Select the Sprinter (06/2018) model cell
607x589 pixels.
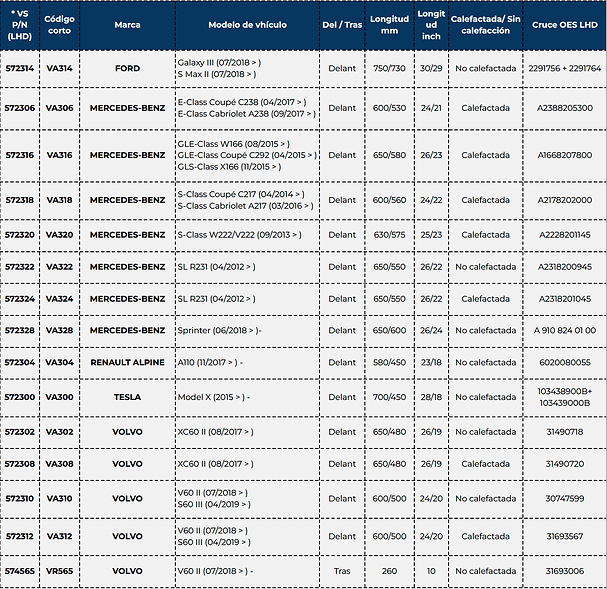[x=219, y=330]
